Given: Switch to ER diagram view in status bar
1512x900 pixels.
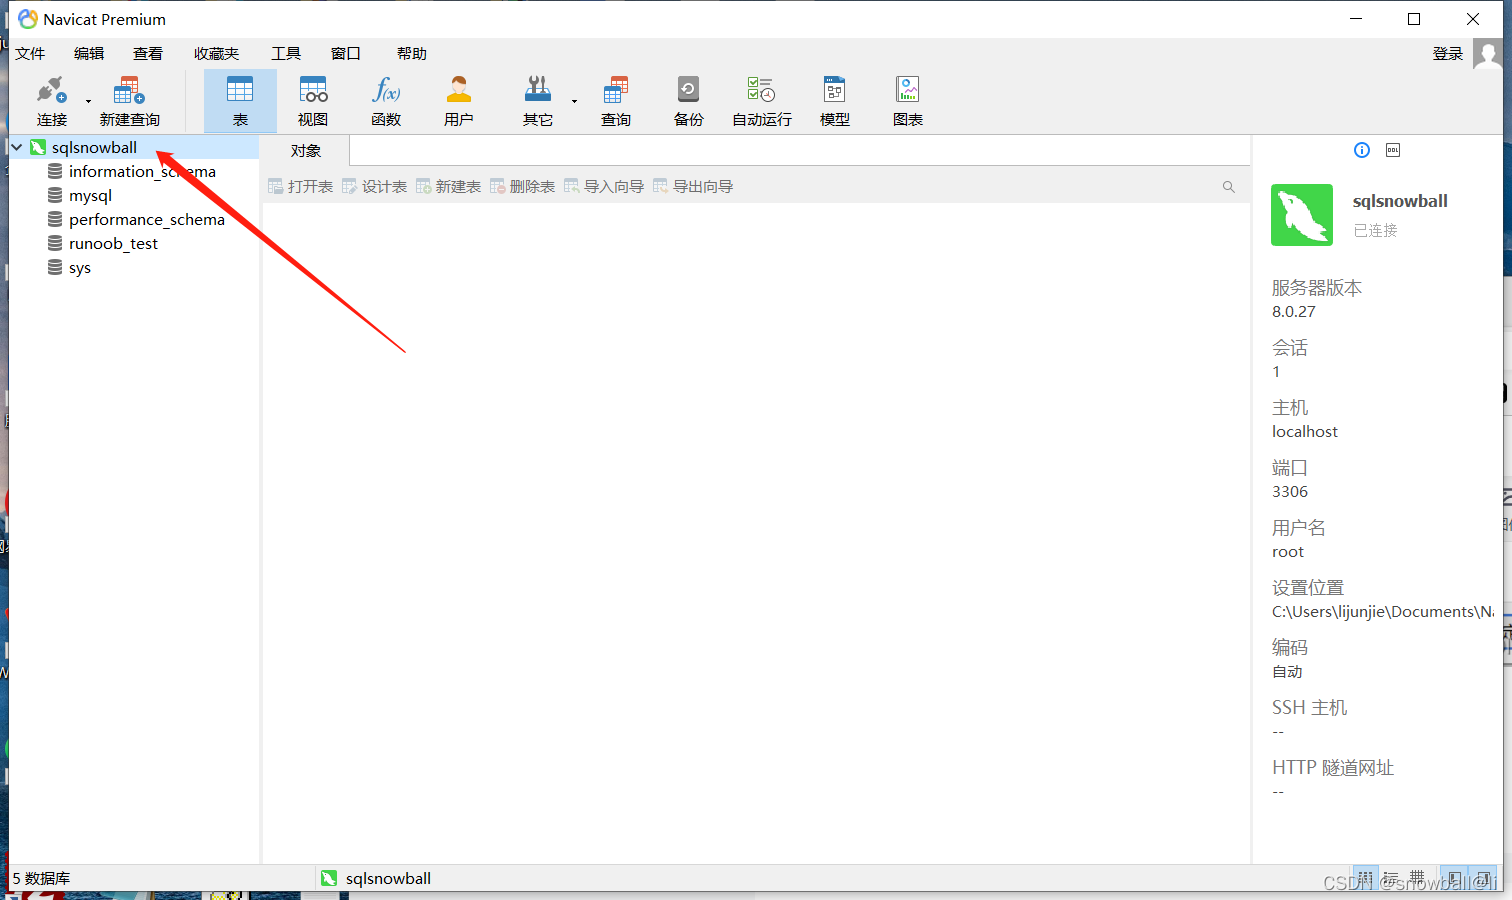Looking at the screenshot, I should 1418,878.
